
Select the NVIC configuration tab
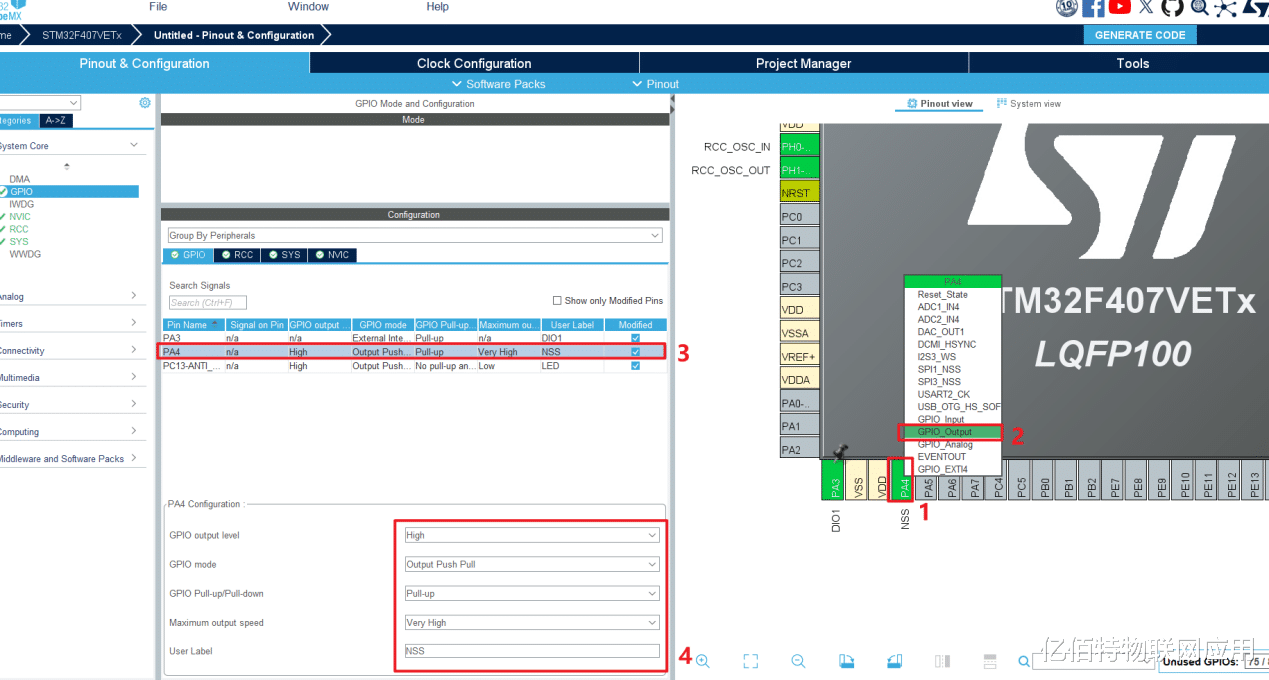click(x=332, y=255)
